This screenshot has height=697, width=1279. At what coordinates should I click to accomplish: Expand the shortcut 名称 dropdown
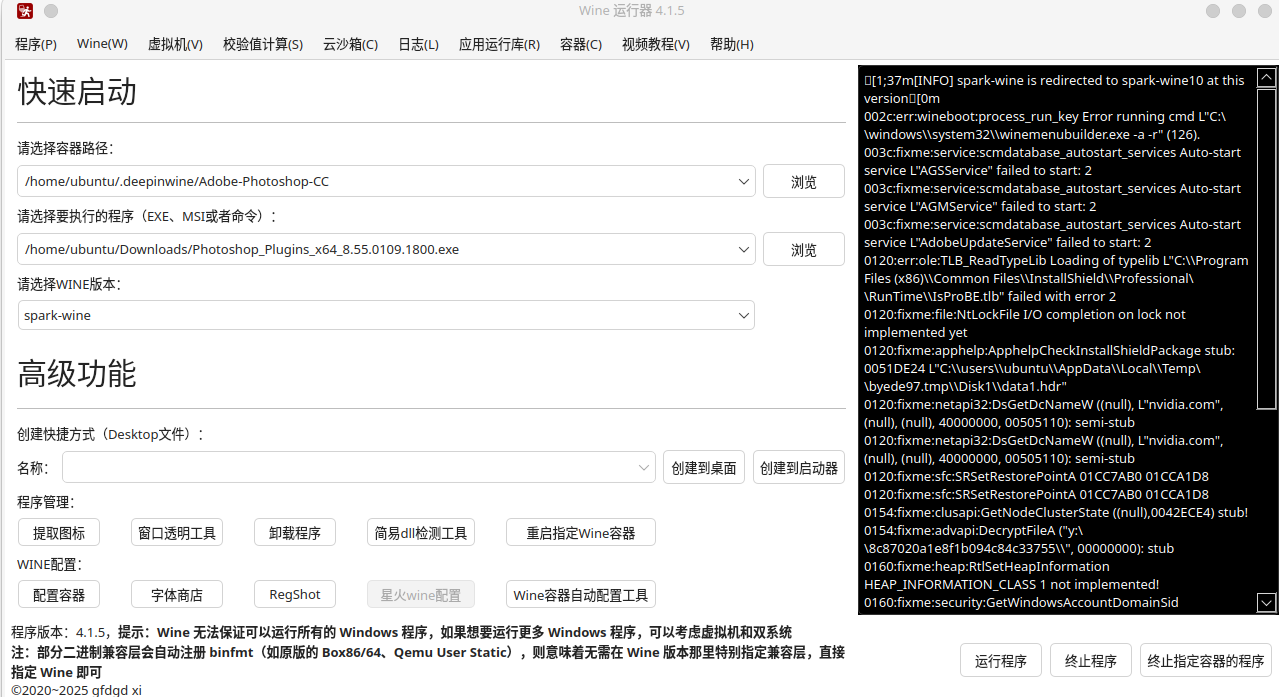644,467
